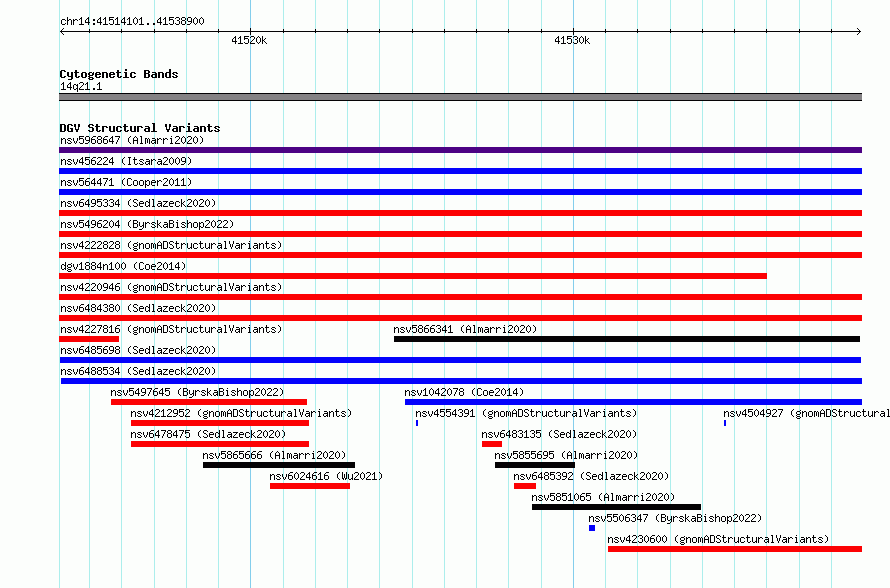Click the red nsv6495334 variant bar
The width and height of the screenshot is (890, 588).
point(460,213)
